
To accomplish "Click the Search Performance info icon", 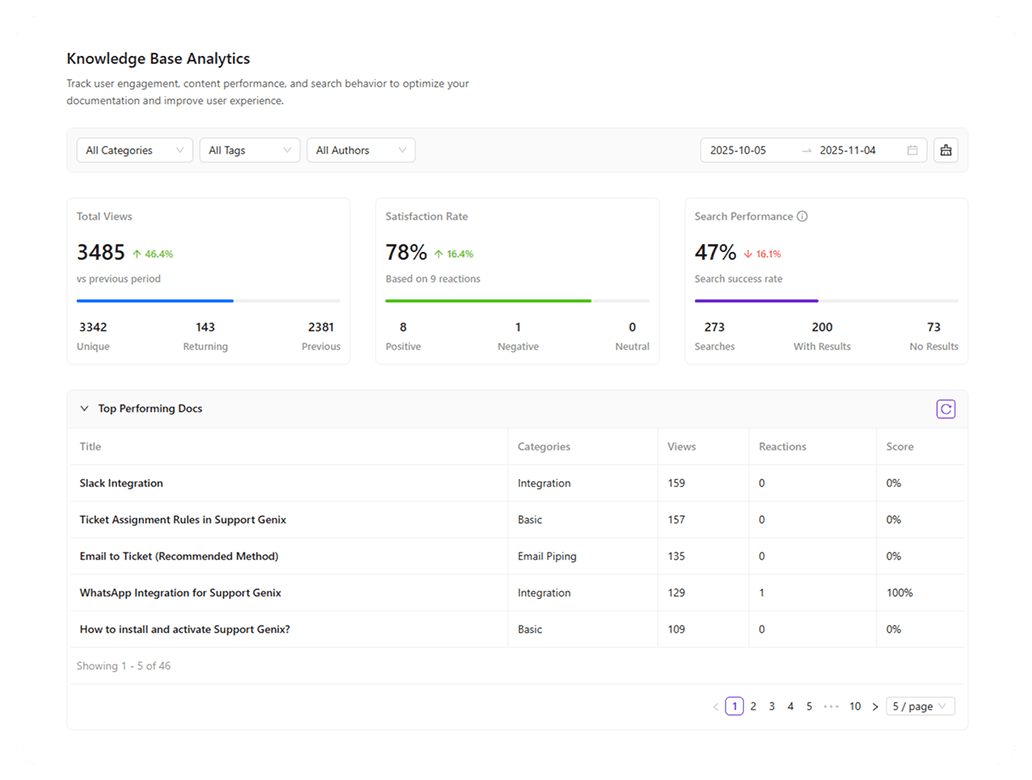I will tap(802, 216).
